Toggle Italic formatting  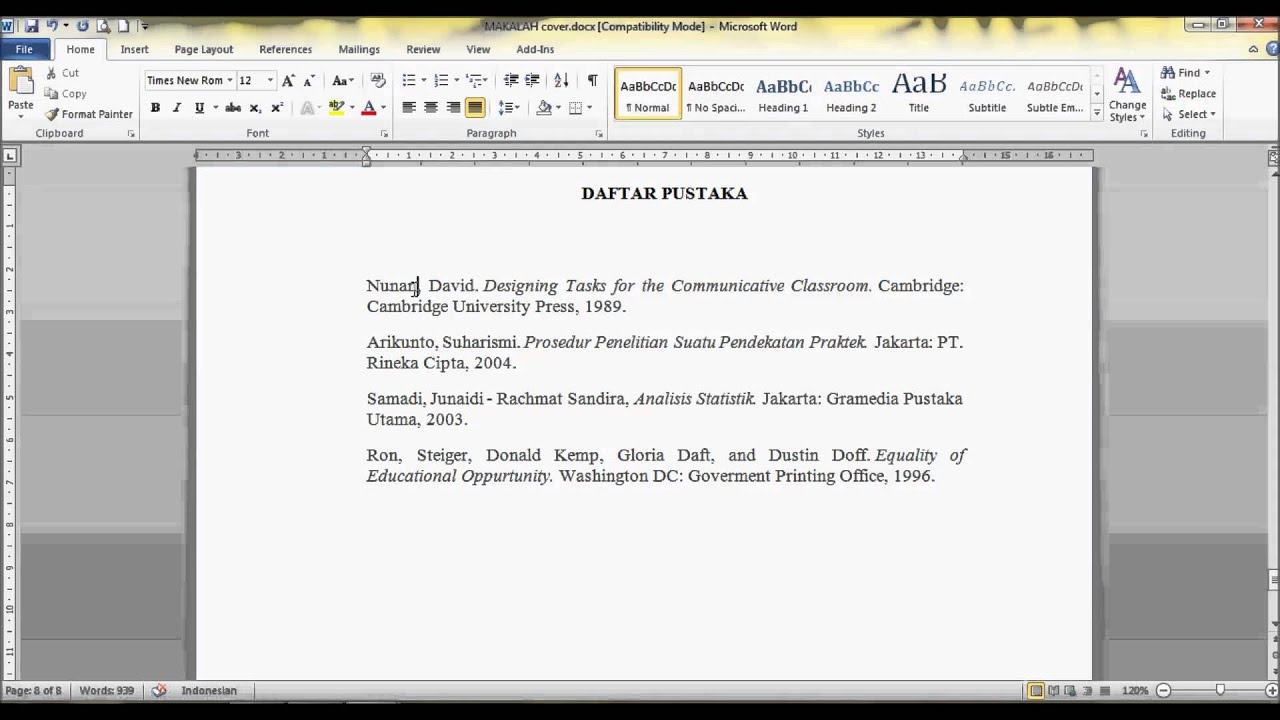tap(177, 108)
